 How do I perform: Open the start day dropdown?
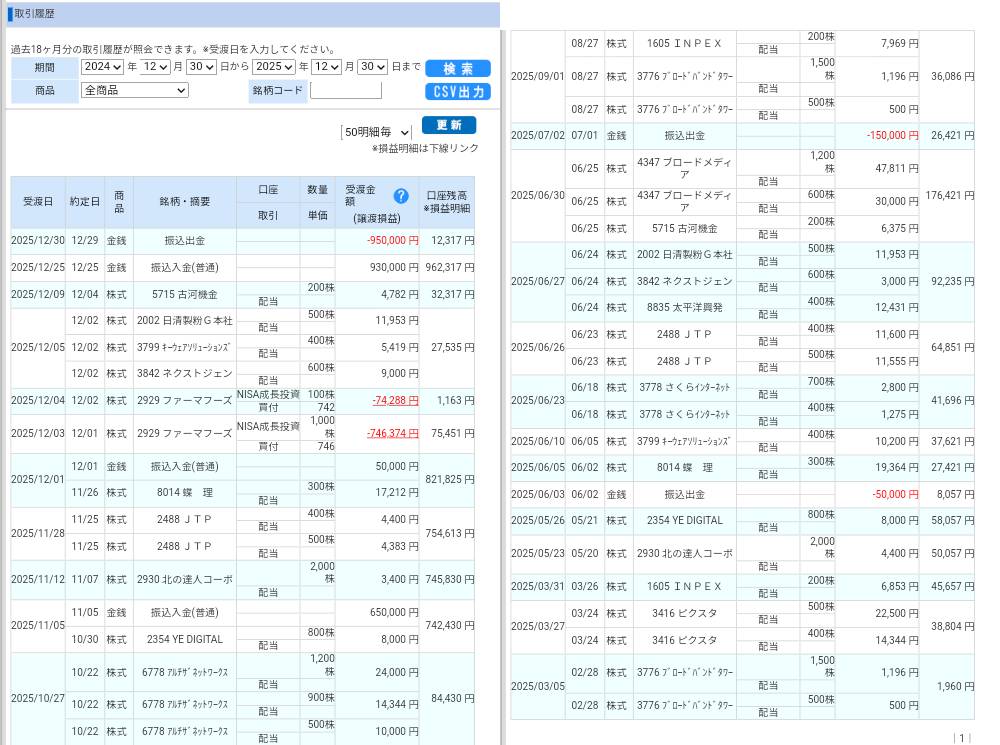pos(201,67)
